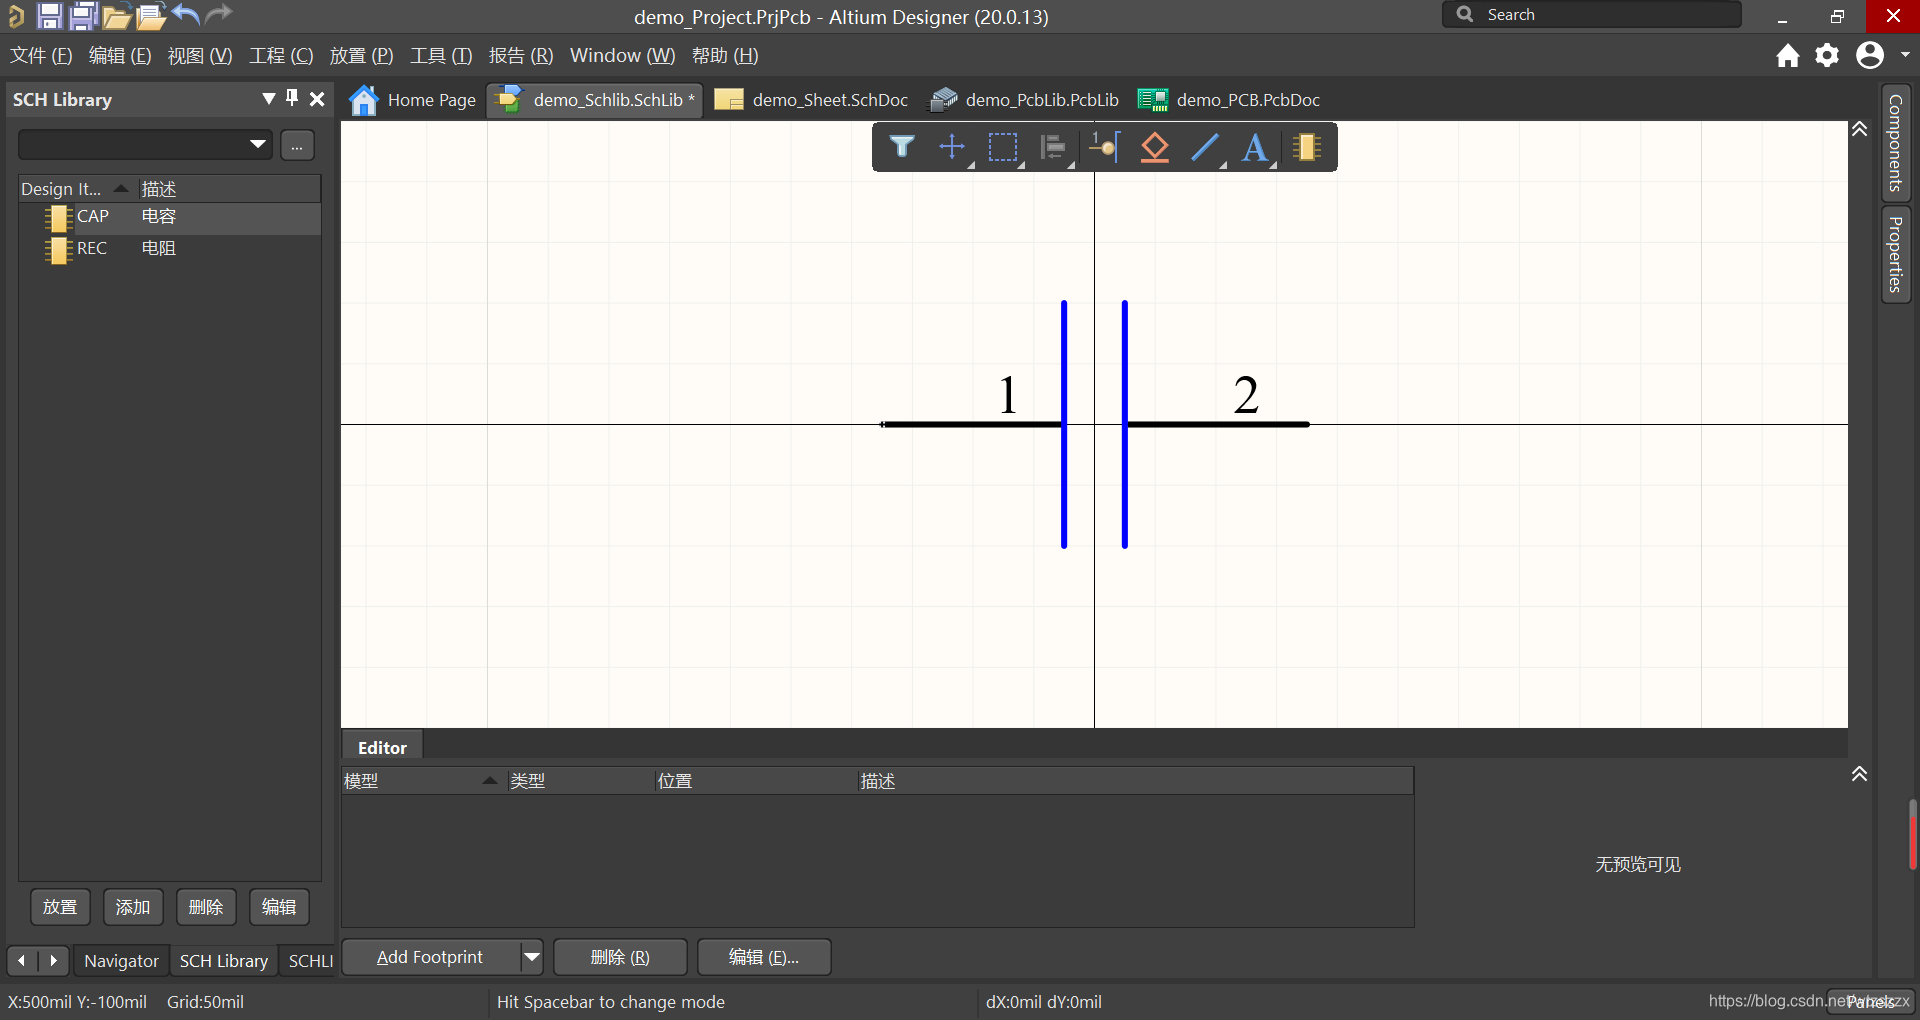Select the Place Line tool
Viewport: 1920px width, 1020px height.
pyautogui.click(x=1205, y=147)
